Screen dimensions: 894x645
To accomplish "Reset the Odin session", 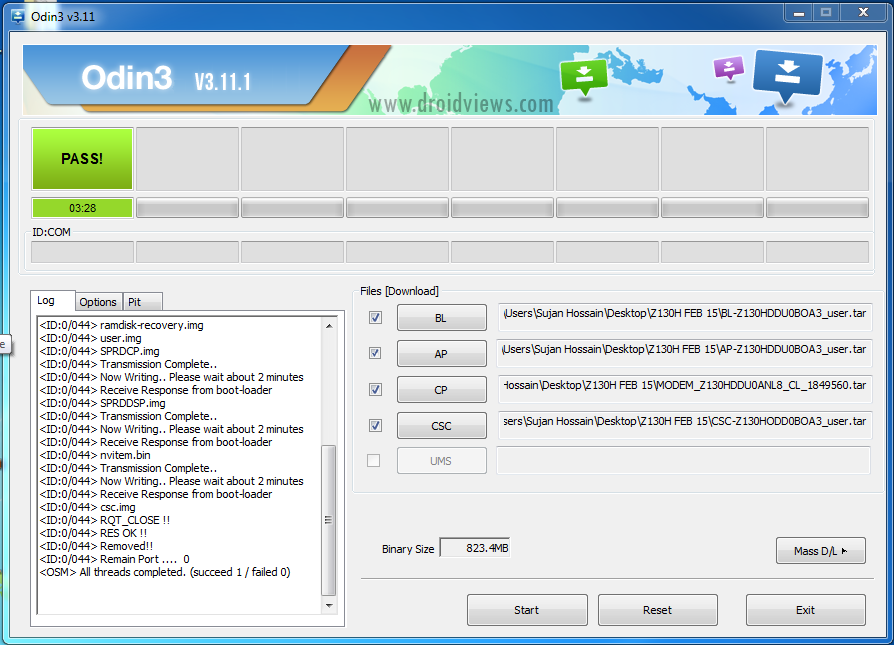I will pyautogui.click(x=657, y=610).
